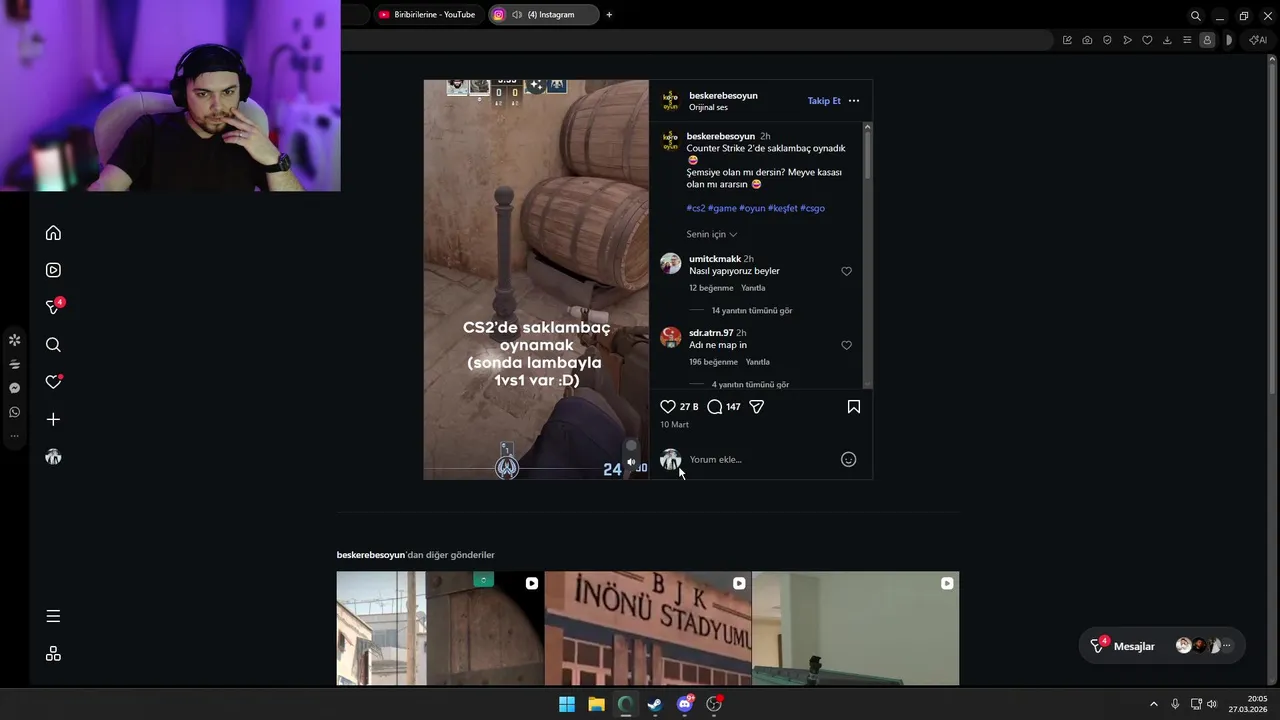Screen dimensions: 1280x720
Task: Open post options three-dot menu
Action: pos(853,101)
